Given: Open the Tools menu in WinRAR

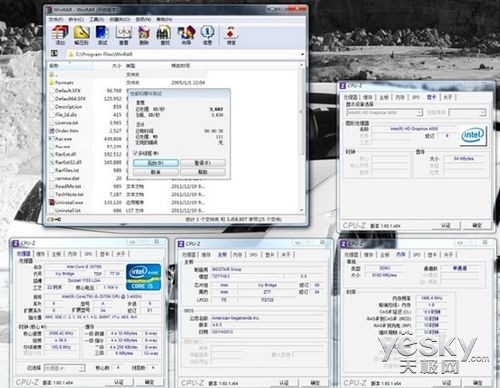Looking at the screenshot, I should coord(96,19).
